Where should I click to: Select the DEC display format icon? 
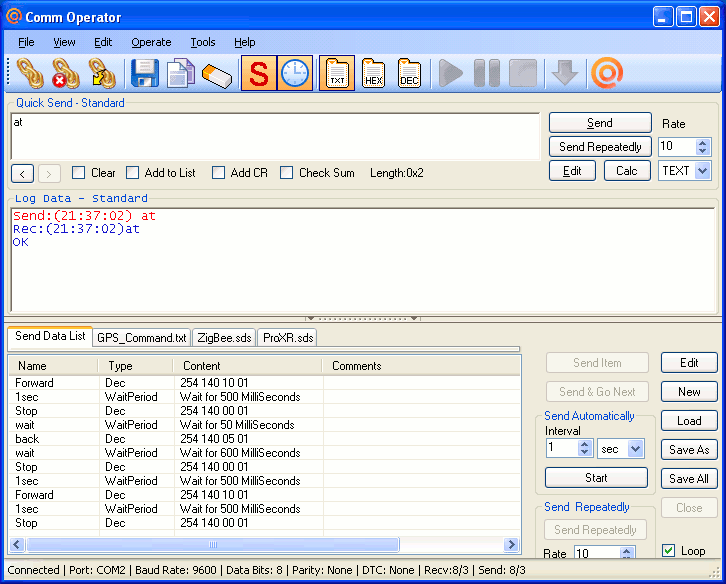pos(409,73)
